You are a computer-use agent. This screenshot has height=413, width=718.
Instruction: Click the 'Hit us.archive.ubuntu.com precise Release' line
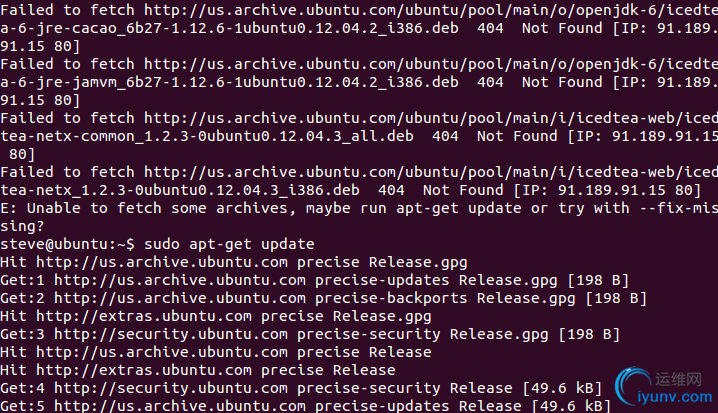click(216, 353)
